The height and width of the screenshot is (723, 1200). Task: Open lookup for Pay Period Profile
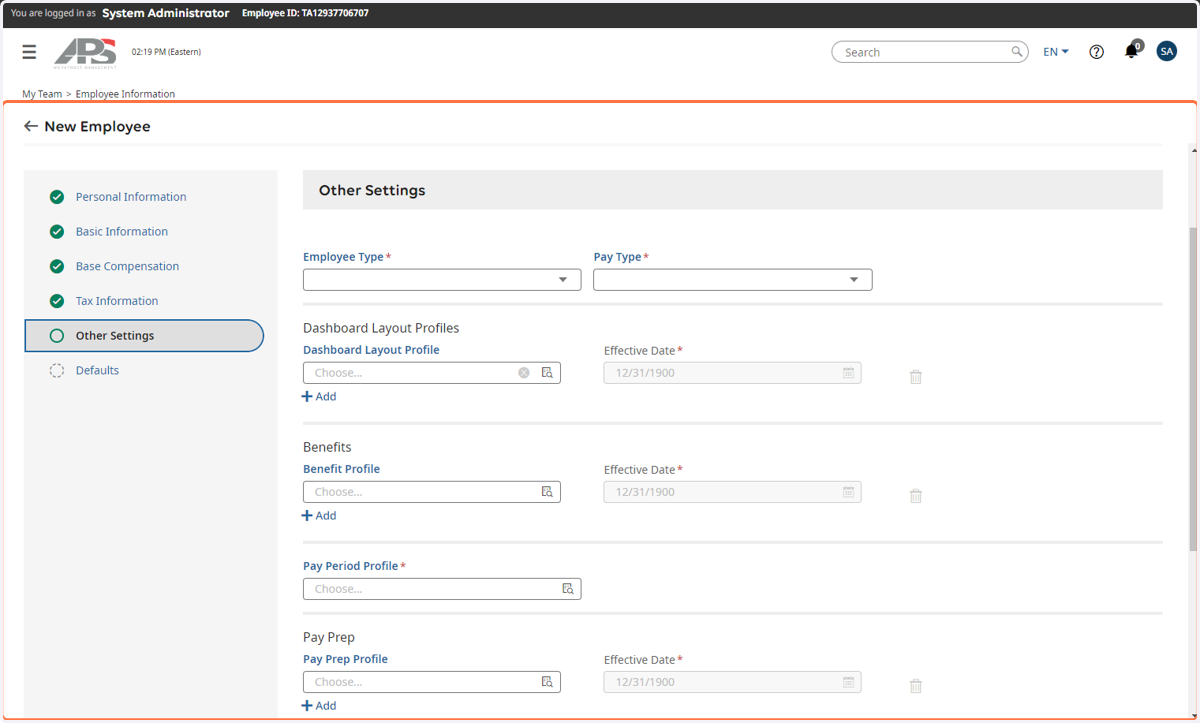[x=567, y=589]
